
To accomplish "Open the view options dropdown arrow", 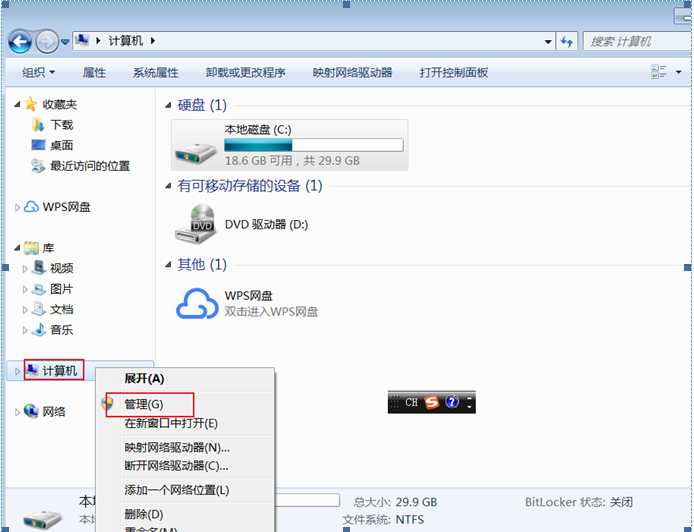I will 679,72.
